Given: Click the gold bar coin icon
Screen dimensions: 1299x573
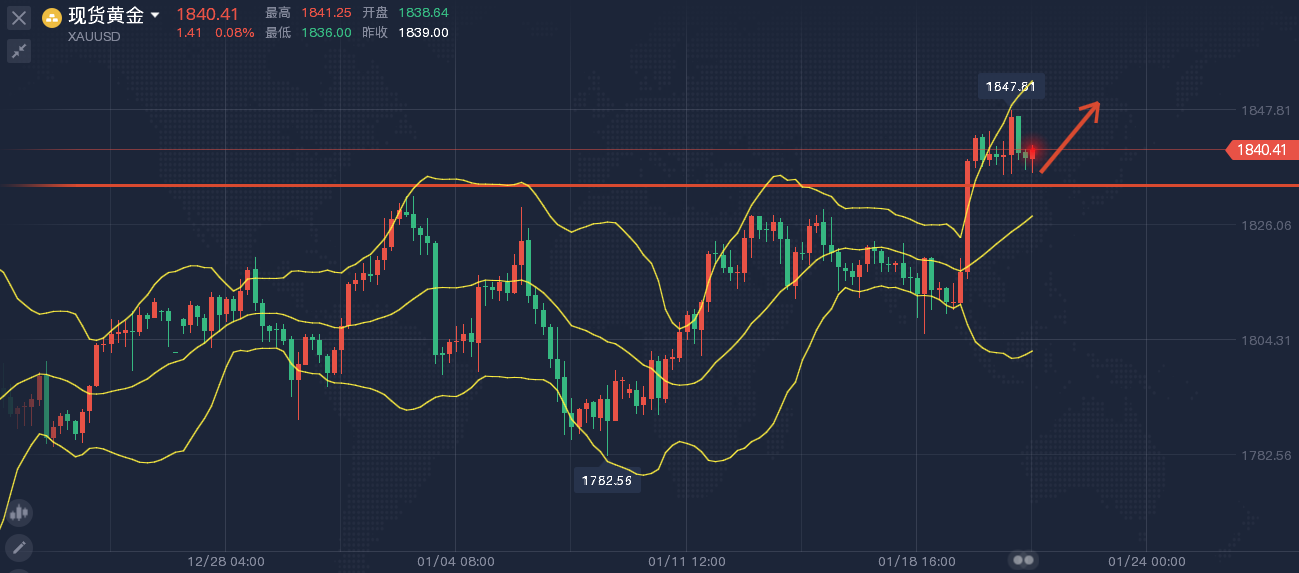Looking at the screenshot, I should pyautogui.click(x=51, y=17).
